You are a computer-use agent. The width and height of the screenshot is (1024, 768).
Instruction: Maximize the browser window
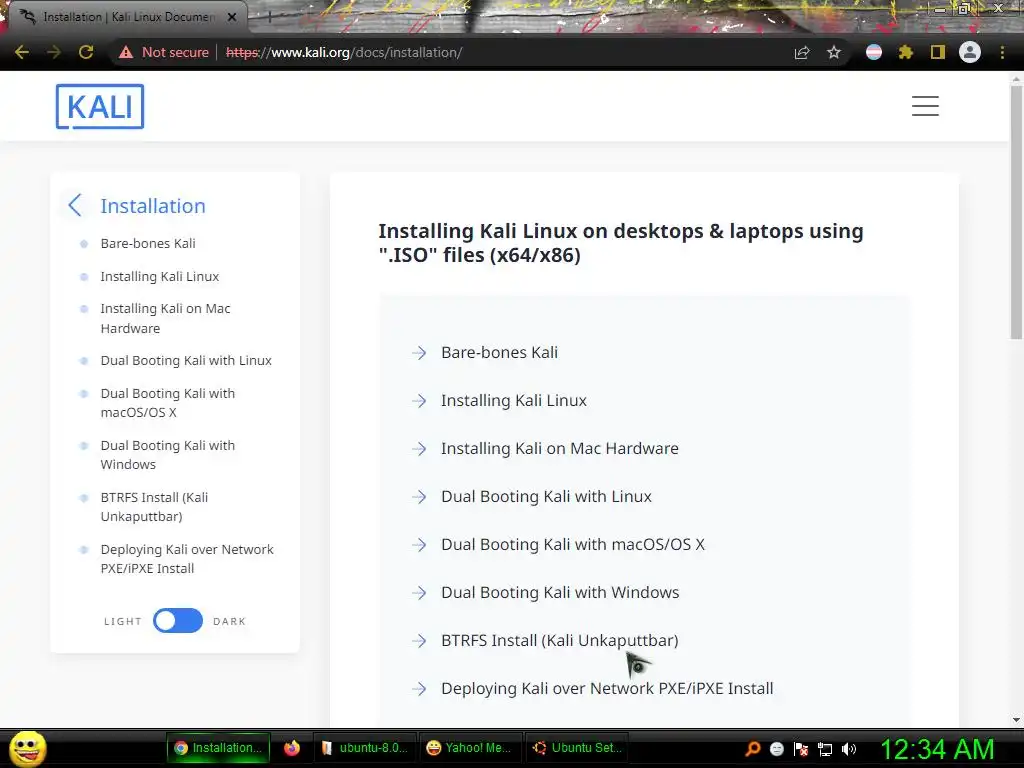[x=964, y=8]
